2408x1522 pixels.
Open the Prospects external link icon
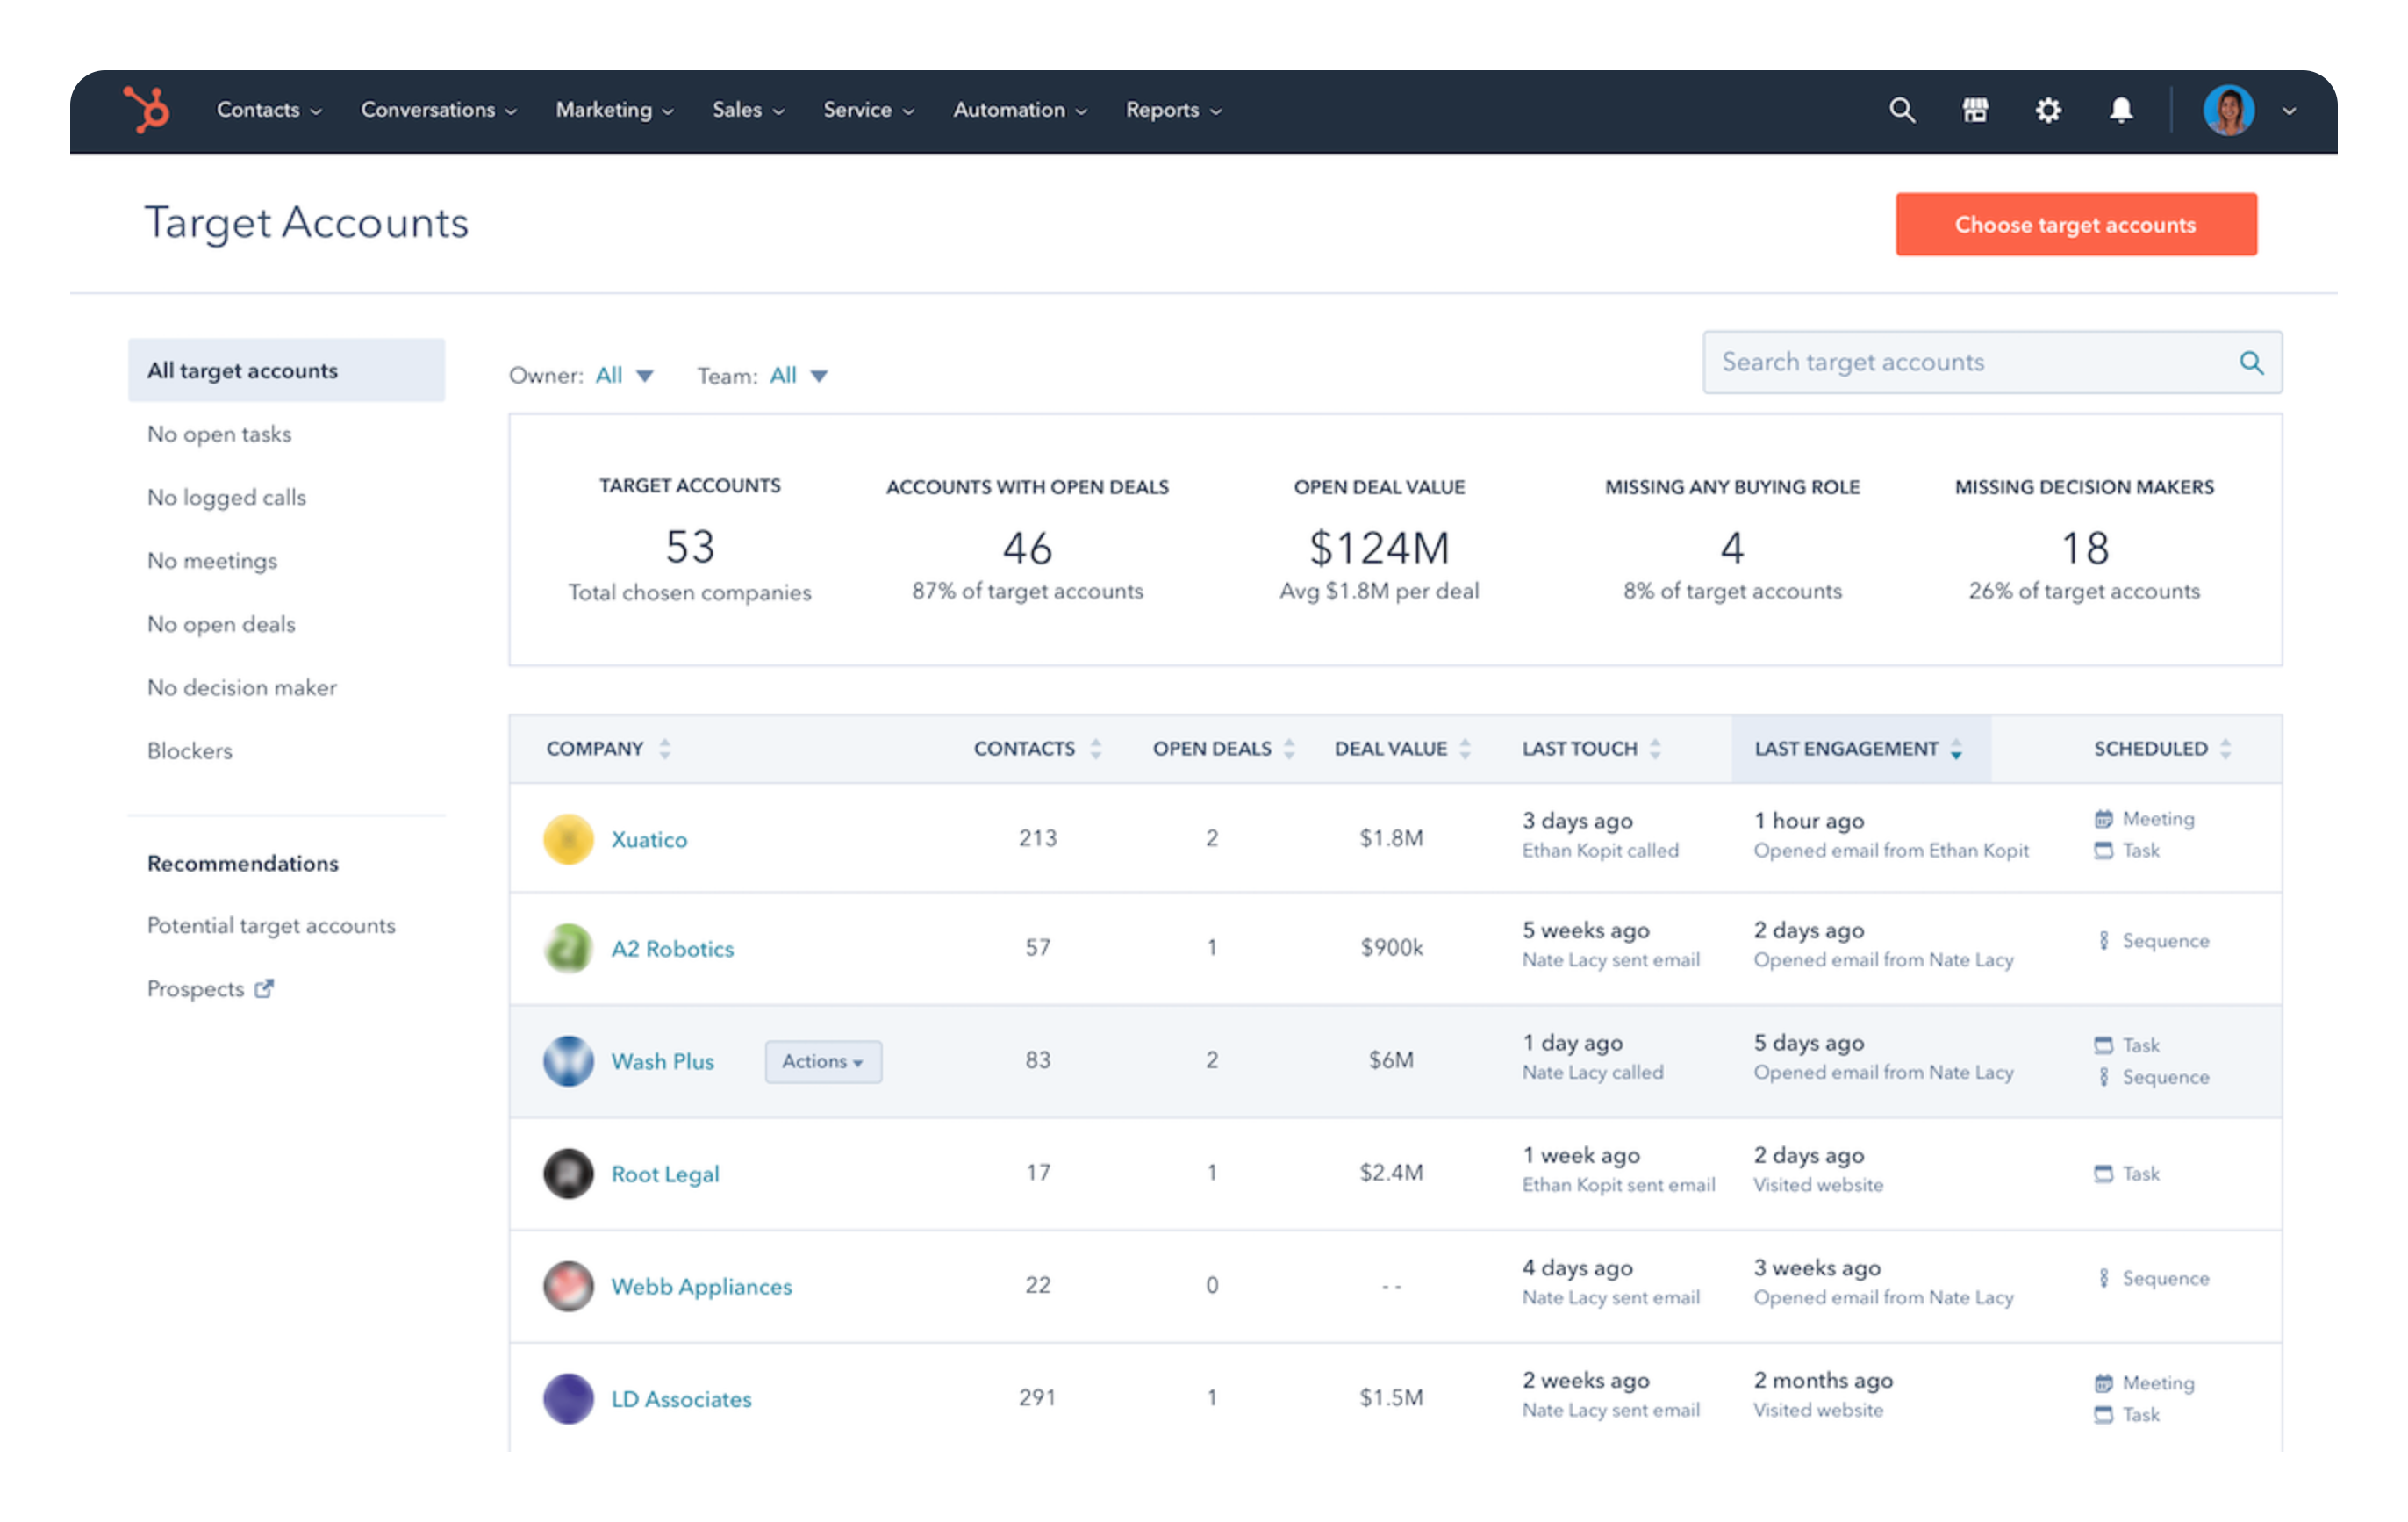tap(263, 988)
